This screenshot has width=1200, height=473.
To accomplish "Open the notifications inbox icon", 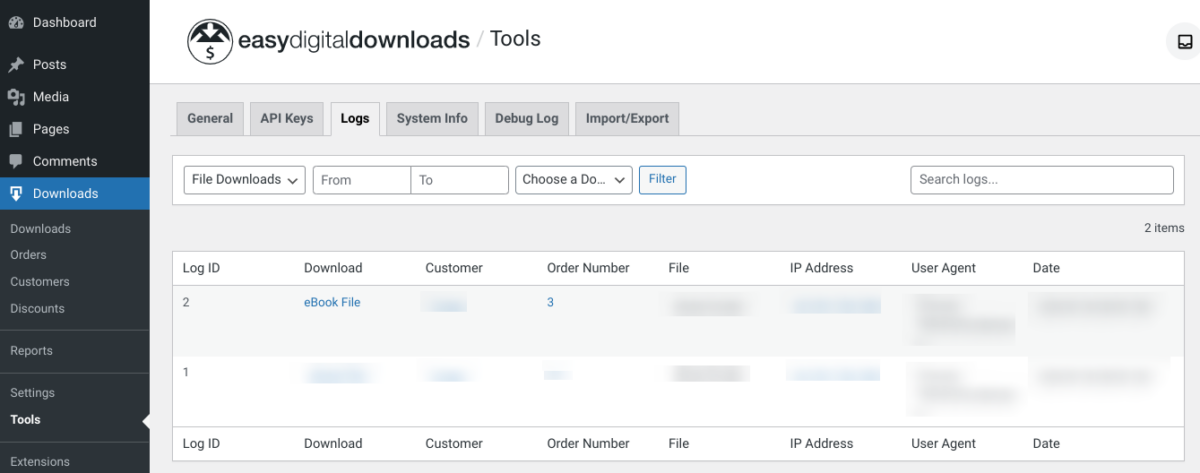I will pyautogui.click(x=1184, y=42).
